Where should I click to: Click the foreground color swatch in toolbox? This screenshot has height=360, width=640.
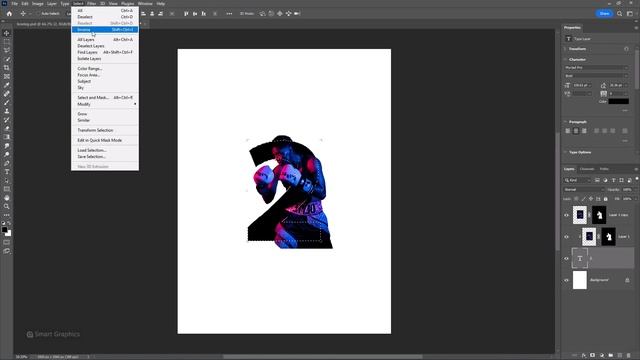pos(4,230)
